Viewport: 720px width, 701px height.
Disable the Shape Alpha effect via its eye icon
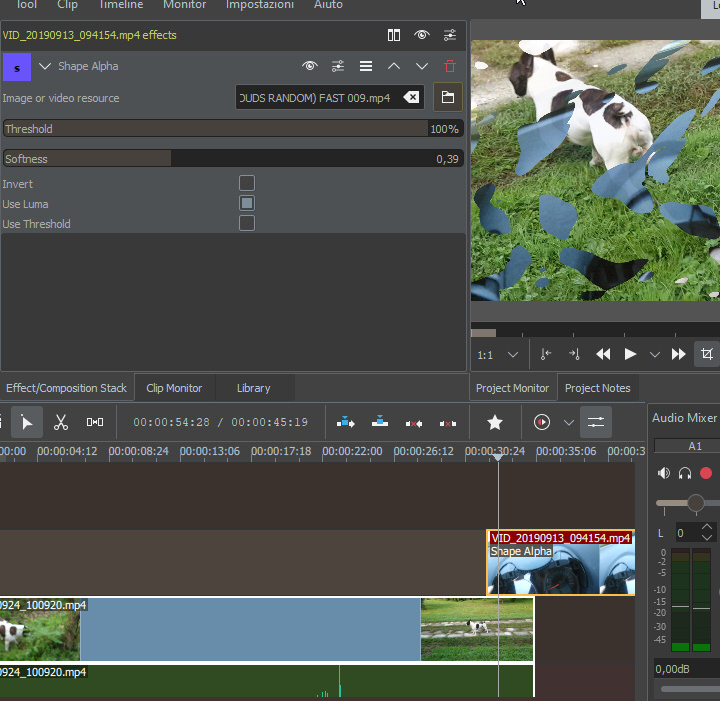[310, 66]
